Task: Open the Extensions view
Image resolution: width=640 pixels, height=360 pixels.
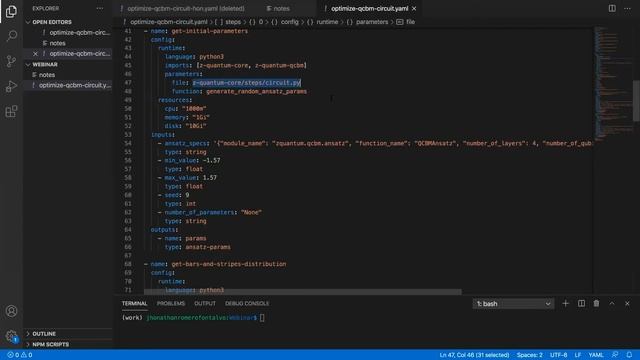Action: pos(11,111)
